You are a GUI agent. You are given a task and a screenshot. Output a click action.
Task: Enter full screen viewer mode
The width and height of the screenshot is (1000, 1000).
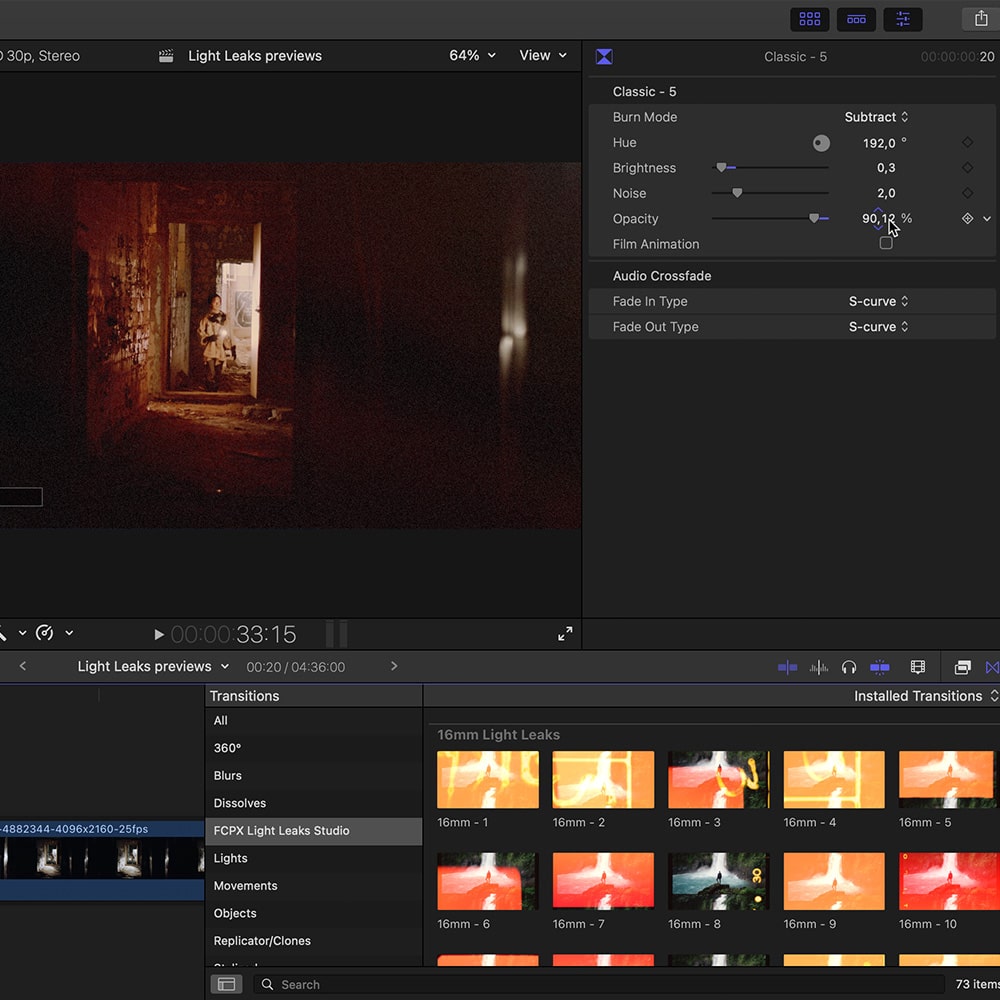tap(565, 634)
